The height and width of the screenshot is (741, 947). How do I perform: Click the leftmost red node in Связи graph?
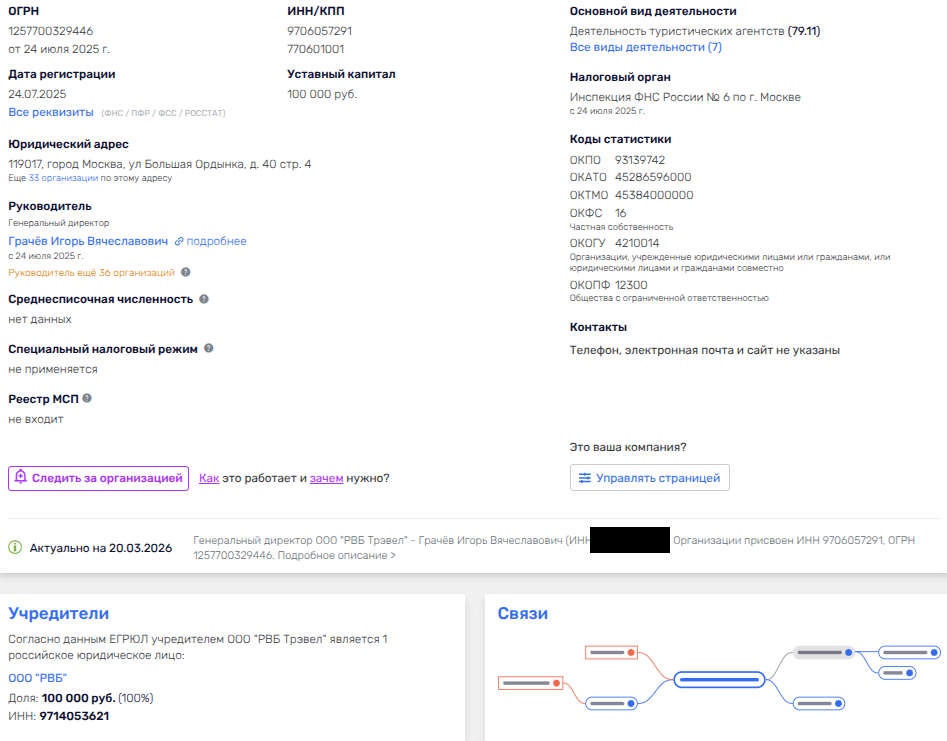click(x=530, y=684)
